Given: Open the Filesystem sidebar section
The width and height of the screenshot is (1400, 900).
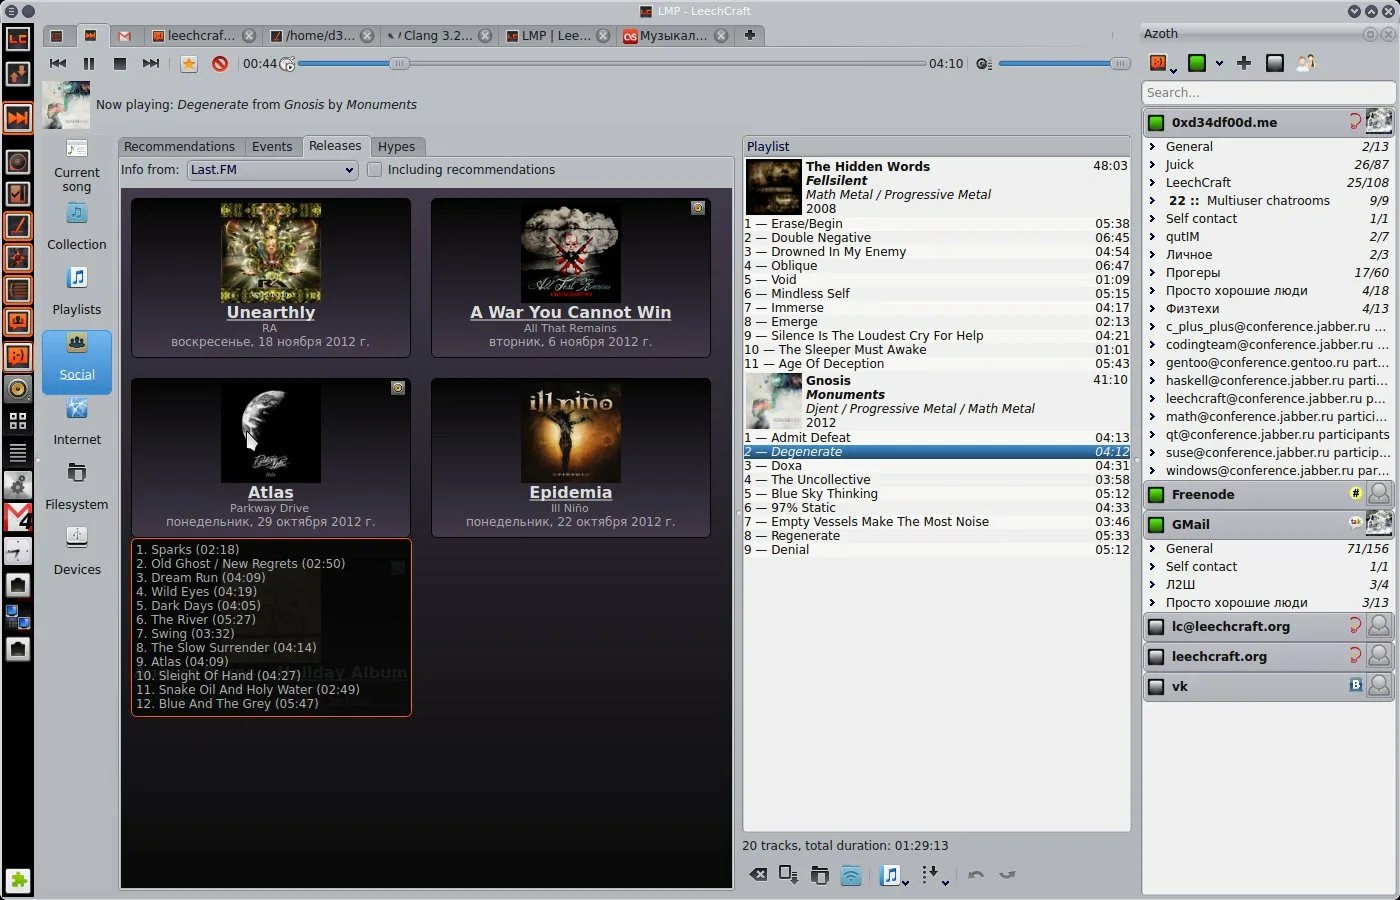Looking at the screenshot, I should pos(77,487).
